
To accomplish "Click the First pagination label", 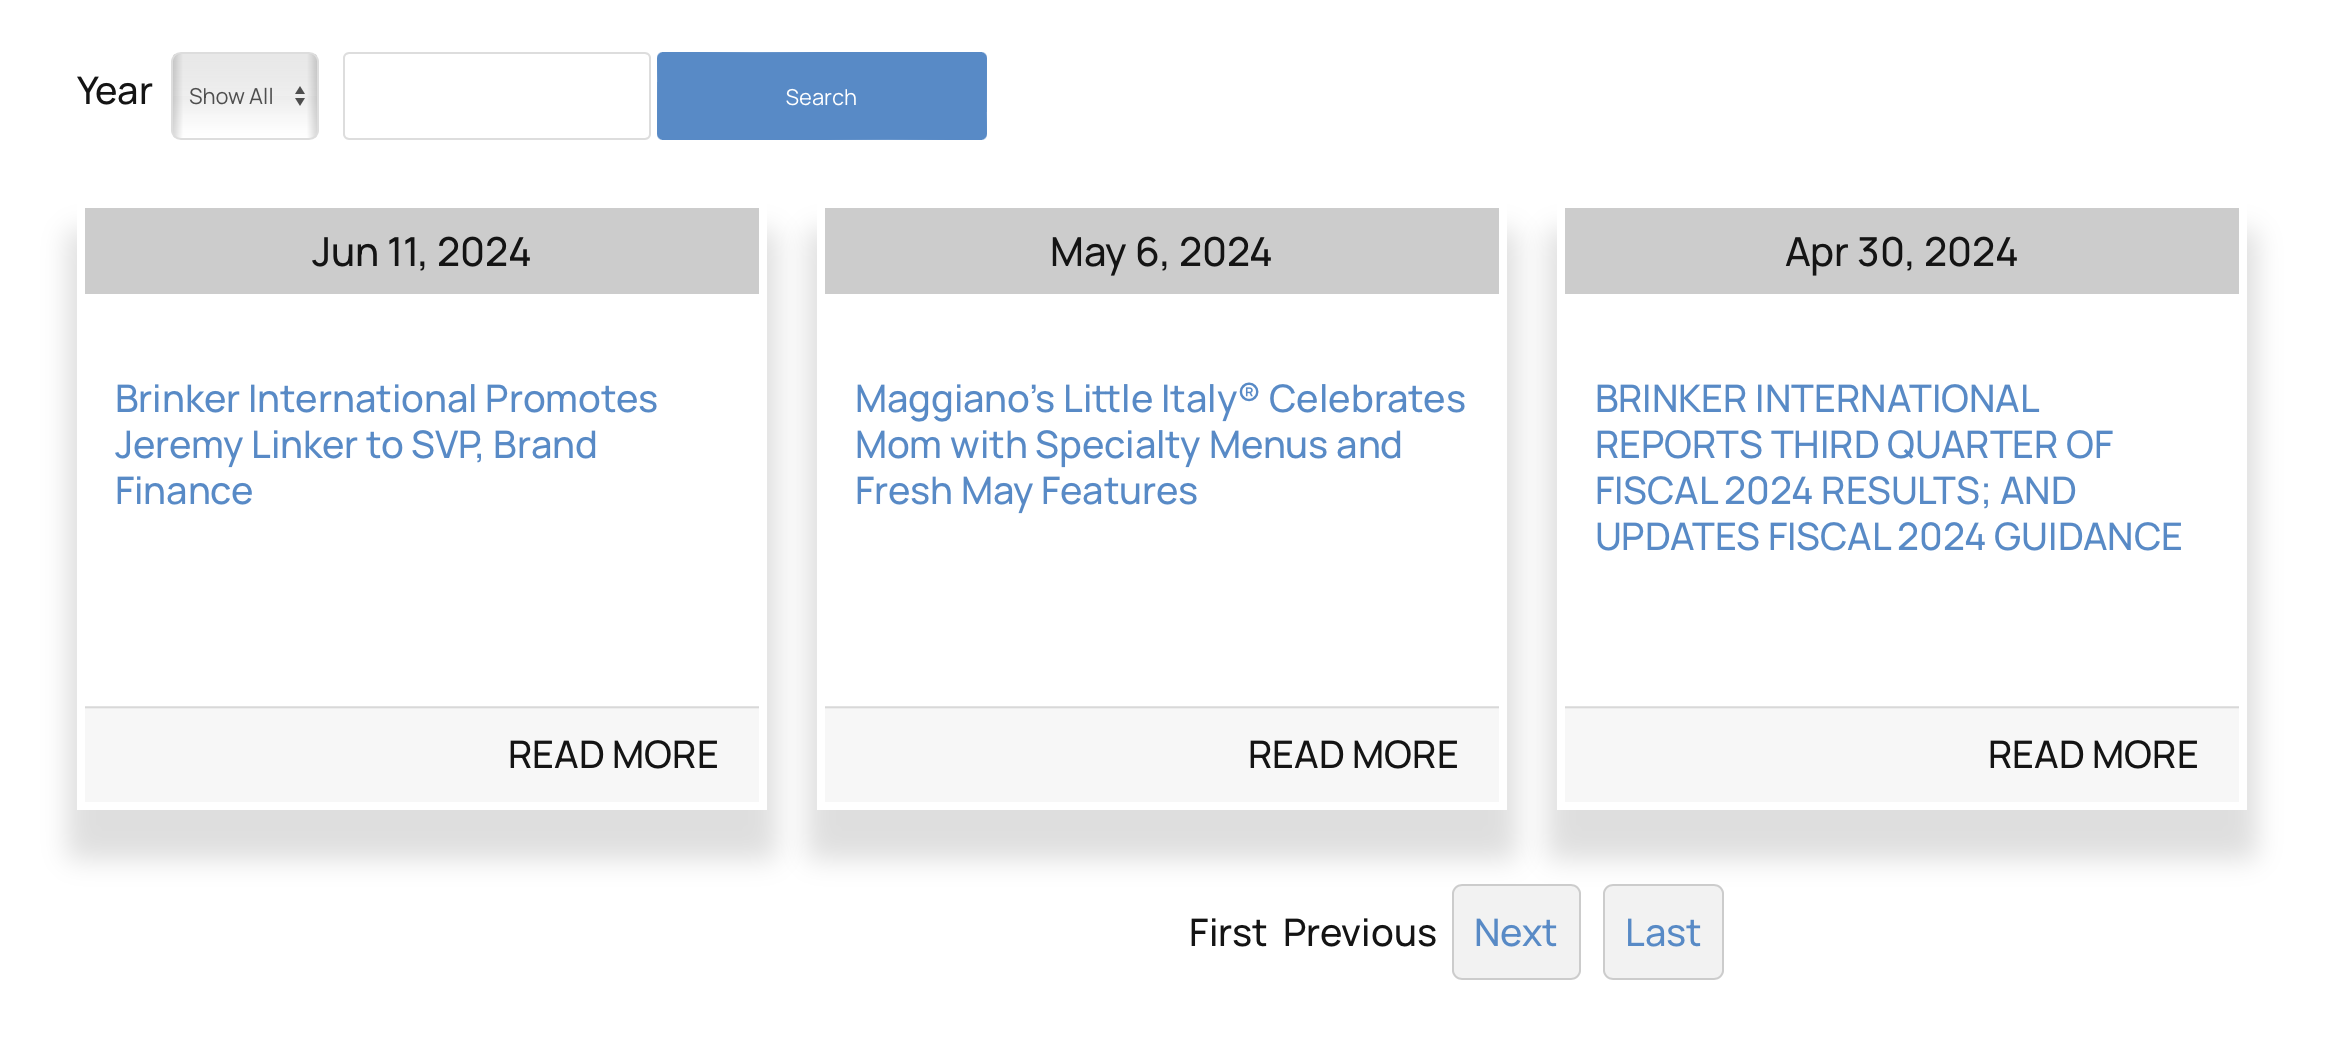I will point(1227,932).
